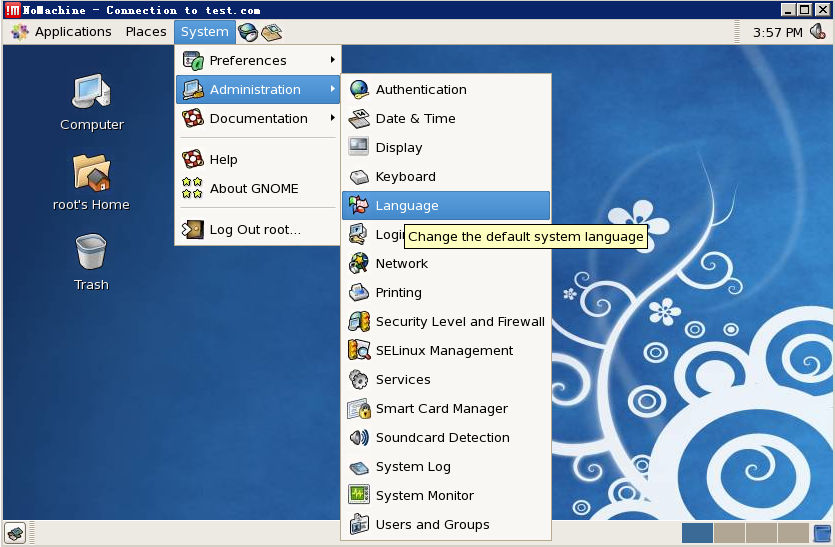Click the Network icon

pyautogui.click(x=358, y=263)
